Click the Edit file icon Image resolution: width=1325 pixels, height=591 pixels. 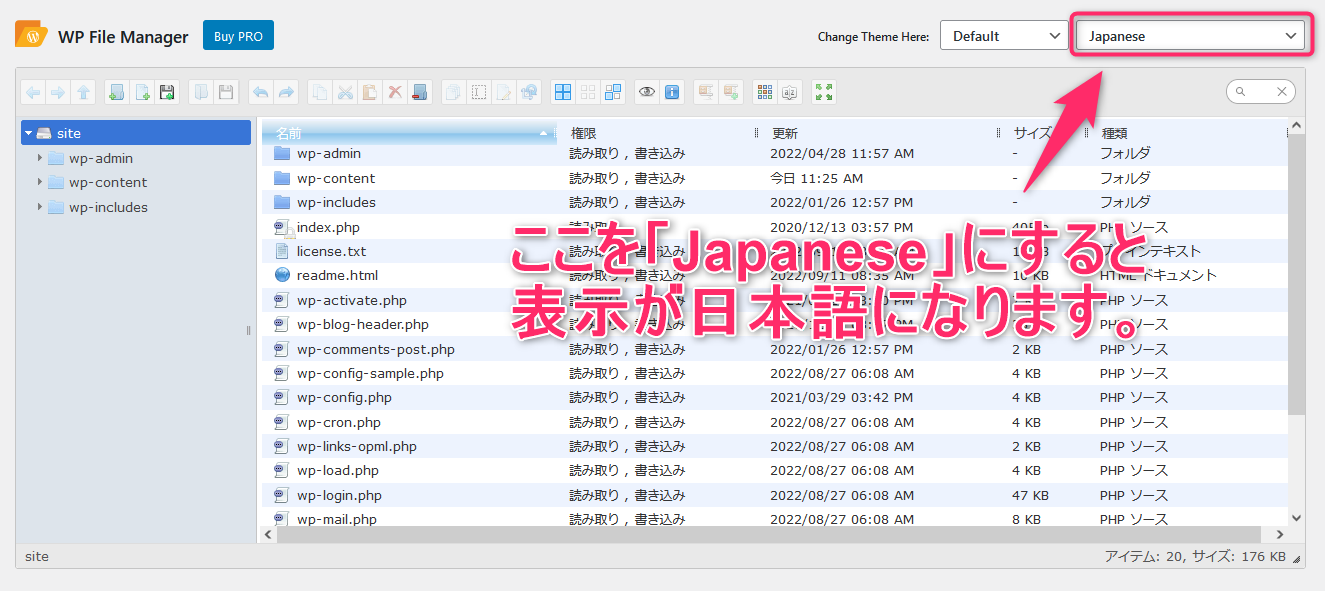coord(504,92)
